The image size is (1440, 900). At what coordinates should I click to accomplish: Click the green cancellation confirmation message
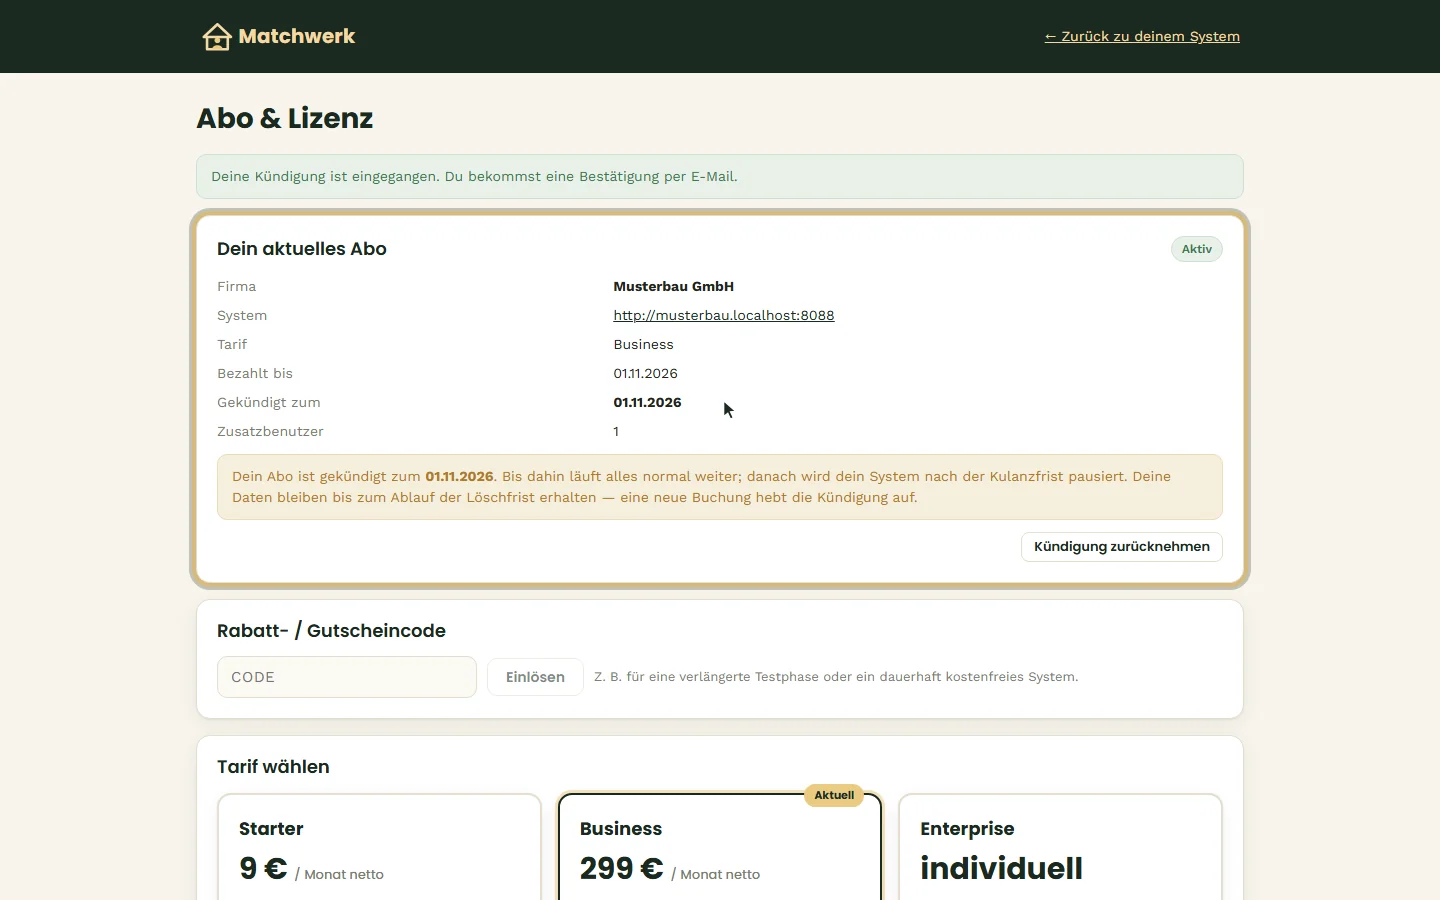(x=720, y=177)
